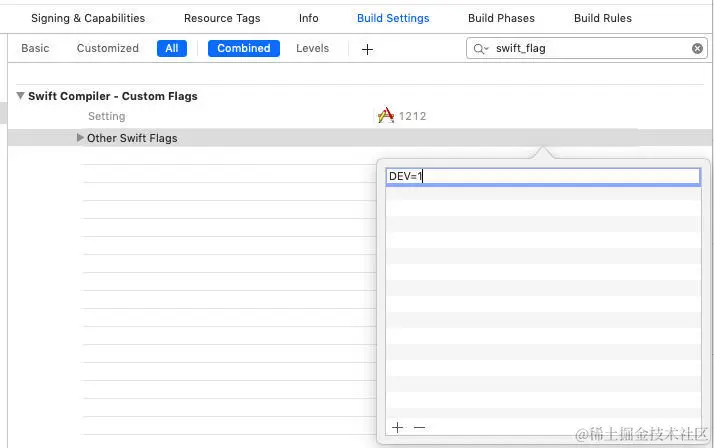Remove the selected flag in popover
Viewport: 714px width, 448px height.
[x=419, y=428]
